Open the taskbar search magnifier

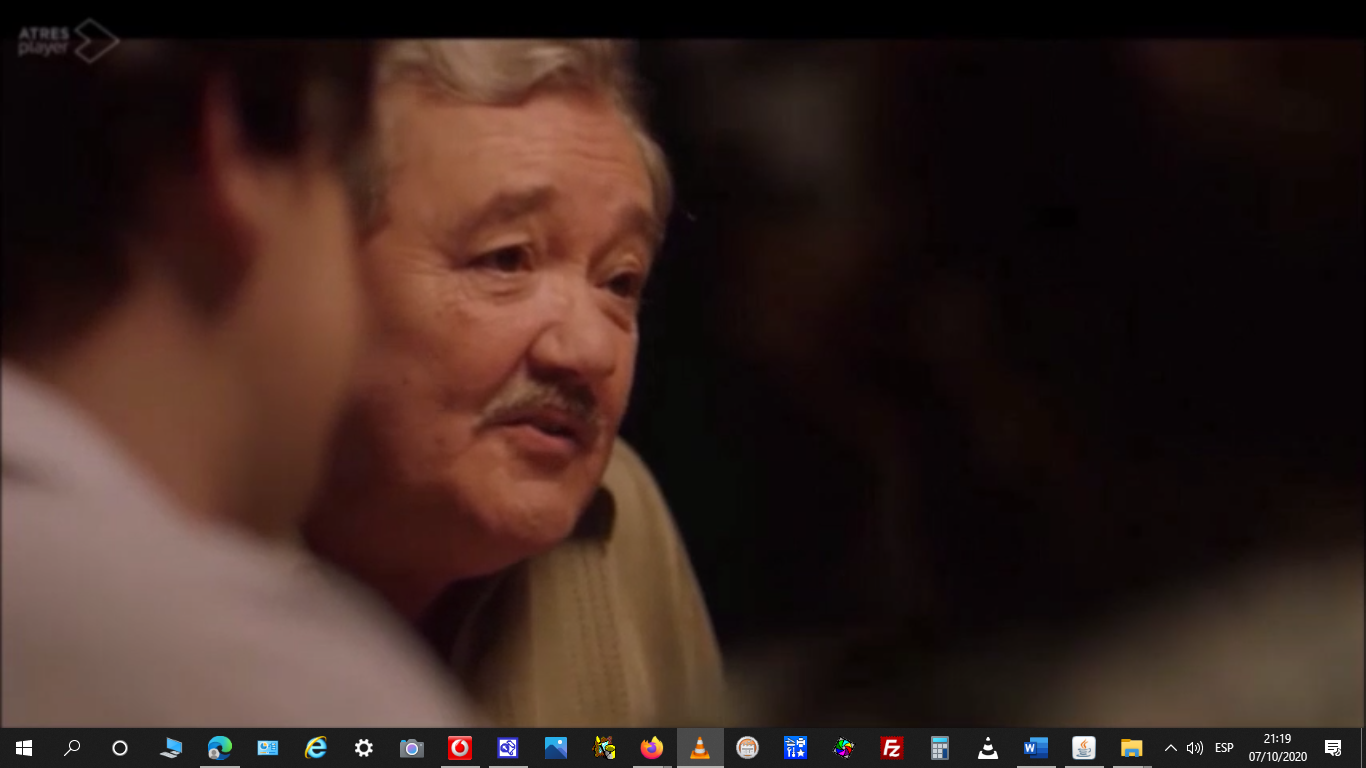(72, 748)
